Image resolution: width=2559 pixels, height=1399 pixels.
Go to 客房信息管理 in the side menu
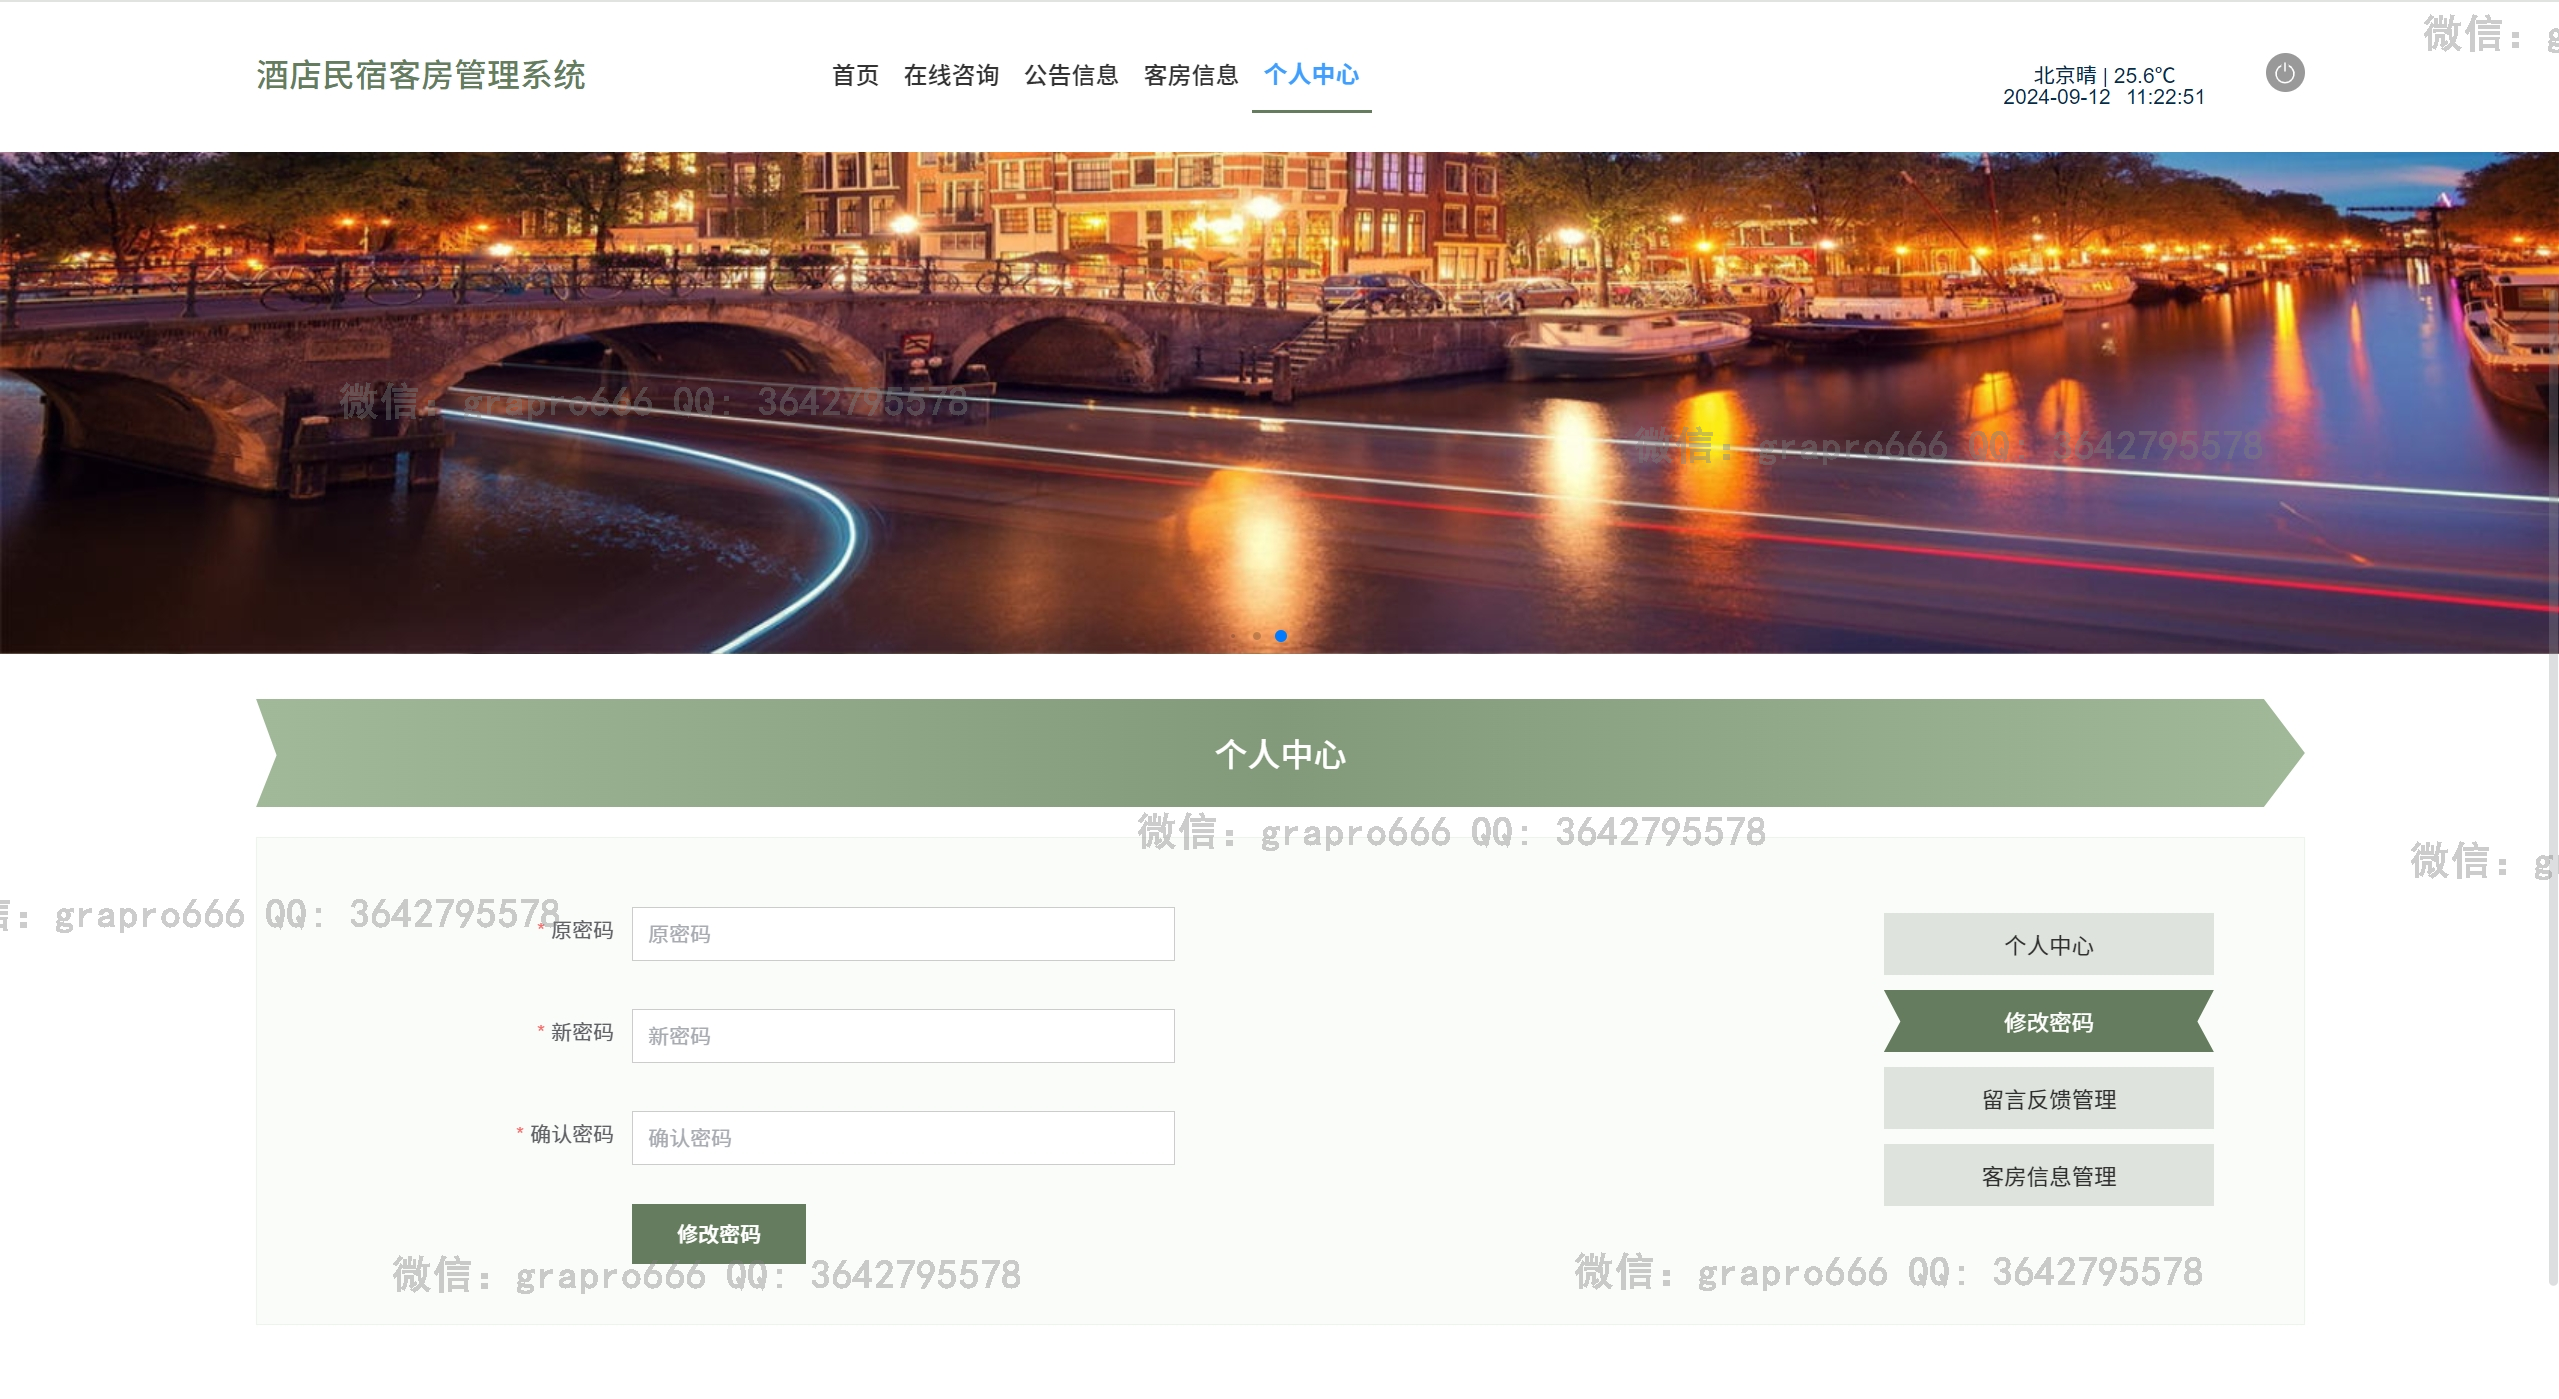(x=2048, y=1176)
